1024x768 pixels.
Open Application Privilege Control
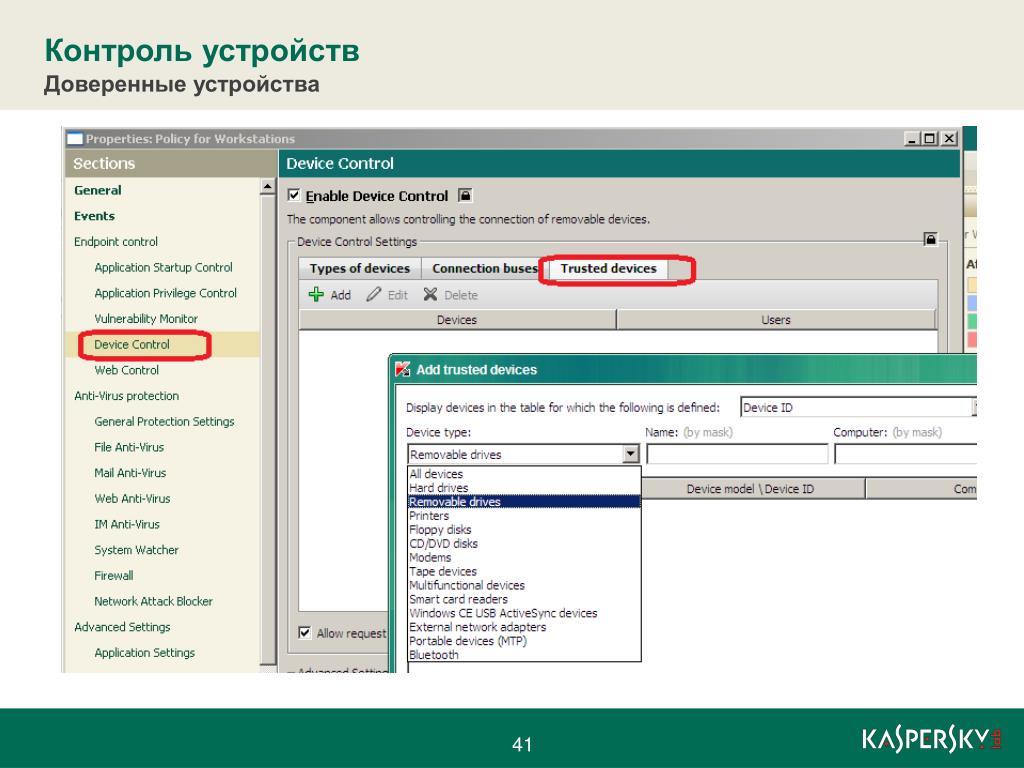165,293
